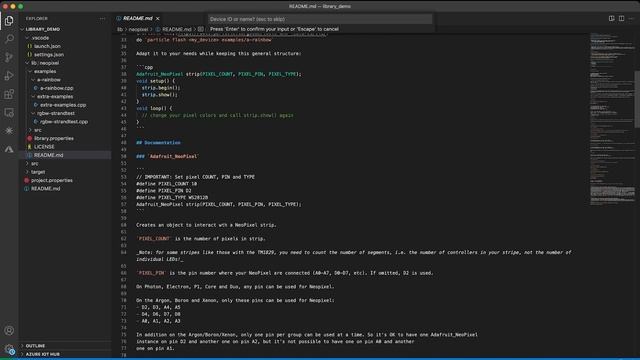
Task: Close the README.md editor tab
Action: [158, 18]
